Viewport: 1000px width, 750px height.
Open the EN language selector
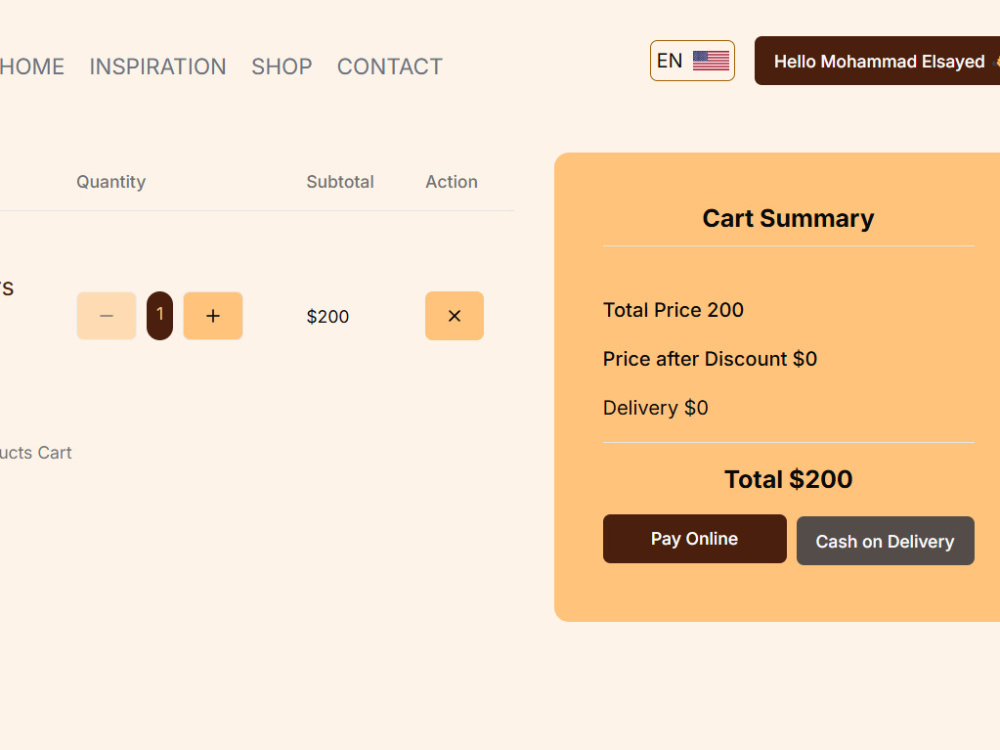692,61
